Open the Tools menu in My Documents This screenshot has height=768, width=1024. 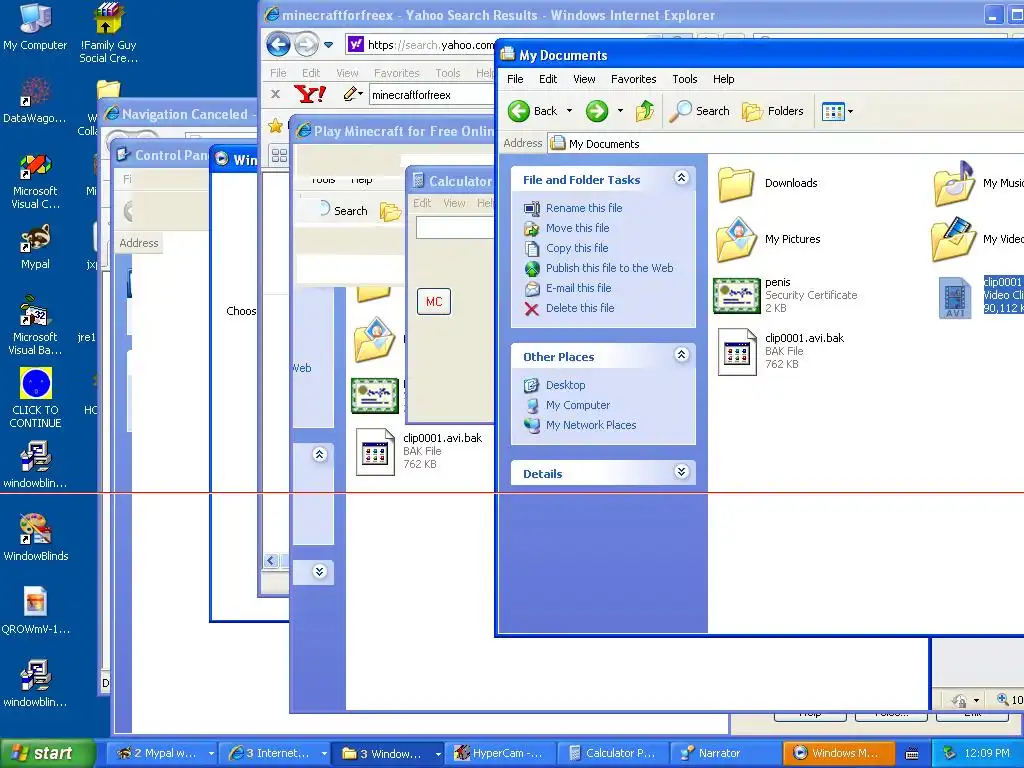coord(684,79)
